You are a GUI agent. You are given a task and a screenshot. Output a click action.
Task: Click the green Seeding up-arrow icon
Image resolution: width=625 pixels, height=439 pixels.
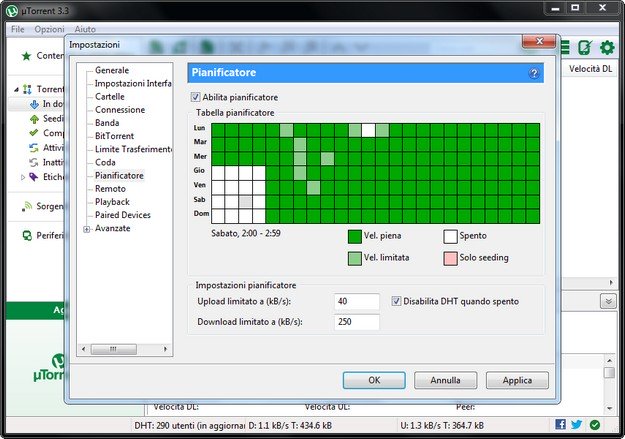(34, 119)
